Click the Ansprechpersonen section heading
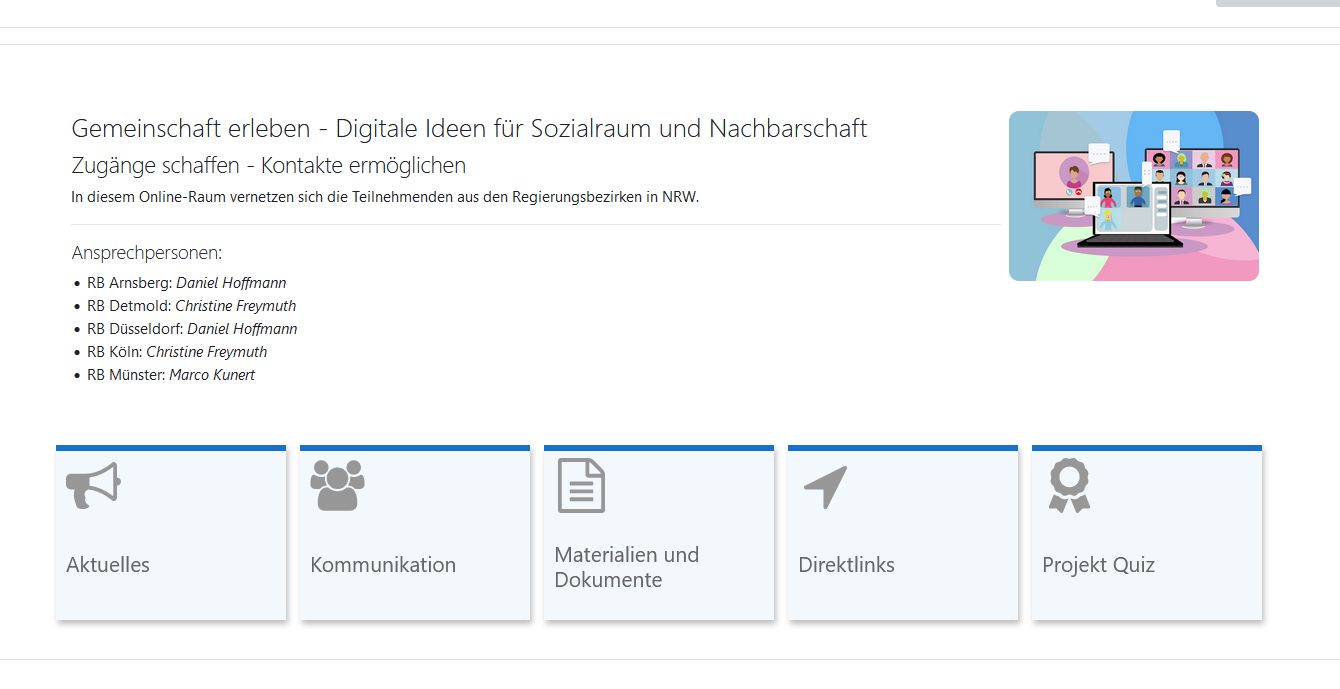This screenshot has width=1340, height=689. tap(147, 253)
